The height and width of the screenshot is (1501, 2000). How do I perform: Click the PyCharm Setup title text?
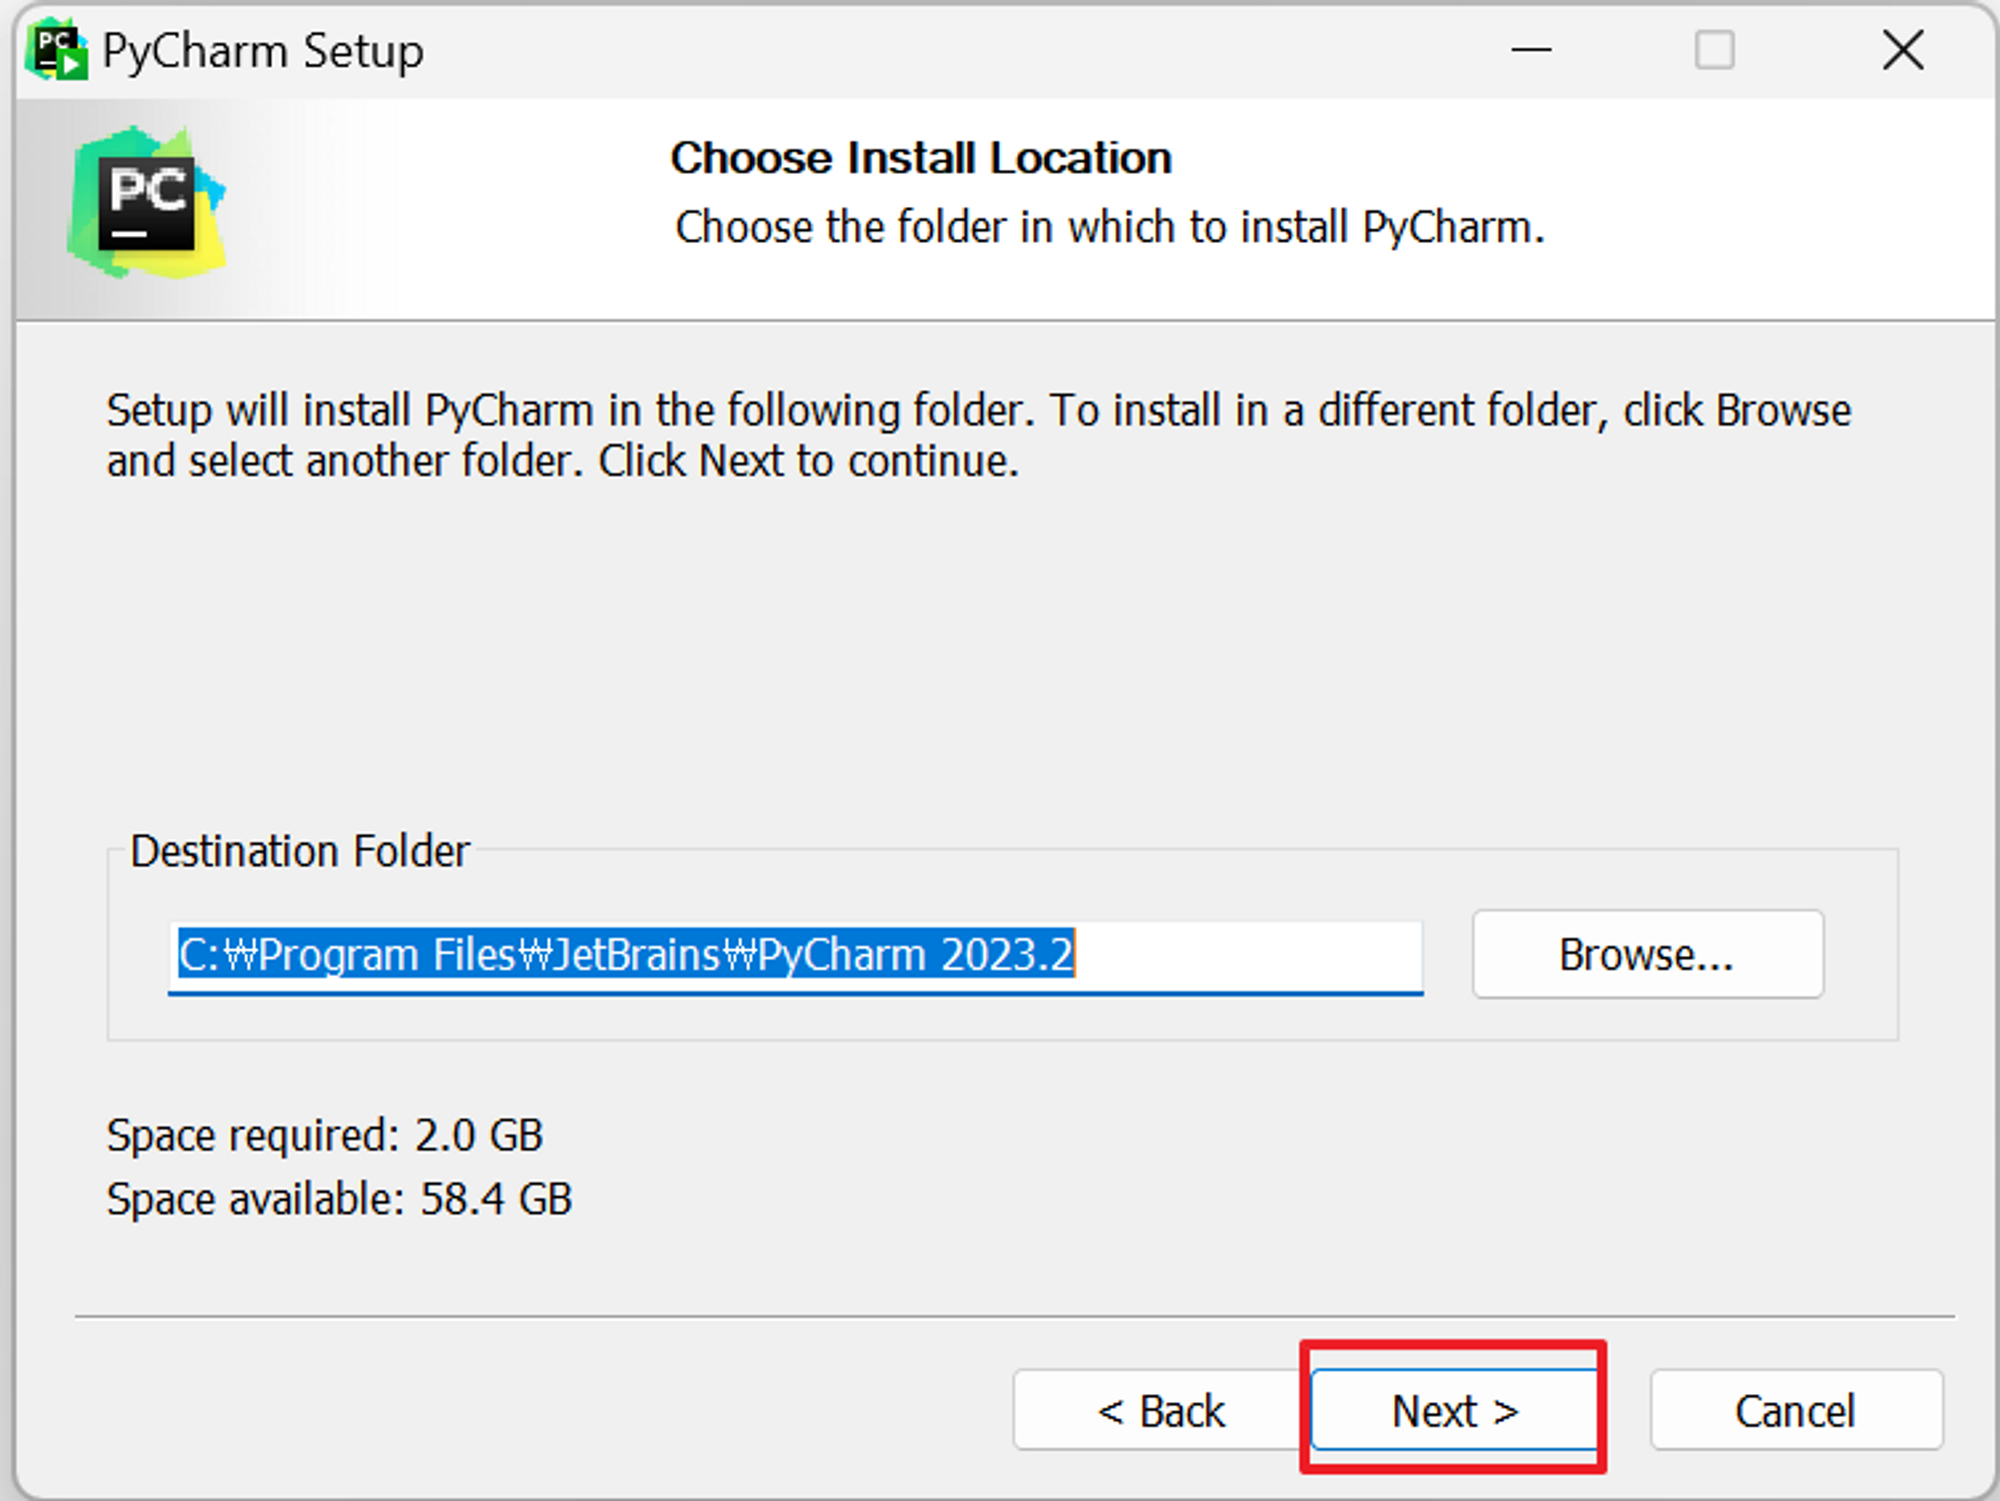(x=263, y=51)
